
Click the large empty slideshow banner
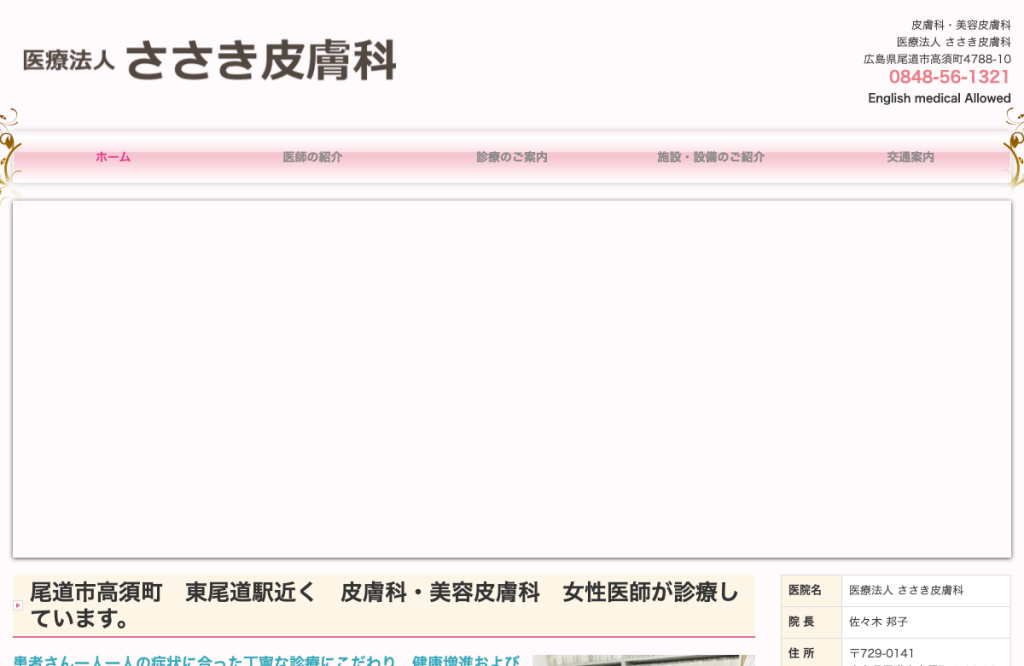click(512, 379)
